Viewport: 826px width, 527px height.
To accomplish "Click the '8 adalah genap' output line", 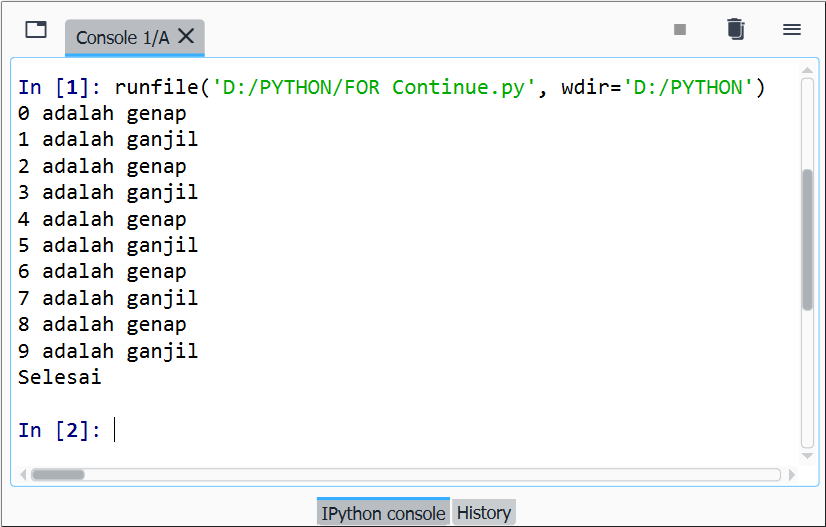I will 102,325.
